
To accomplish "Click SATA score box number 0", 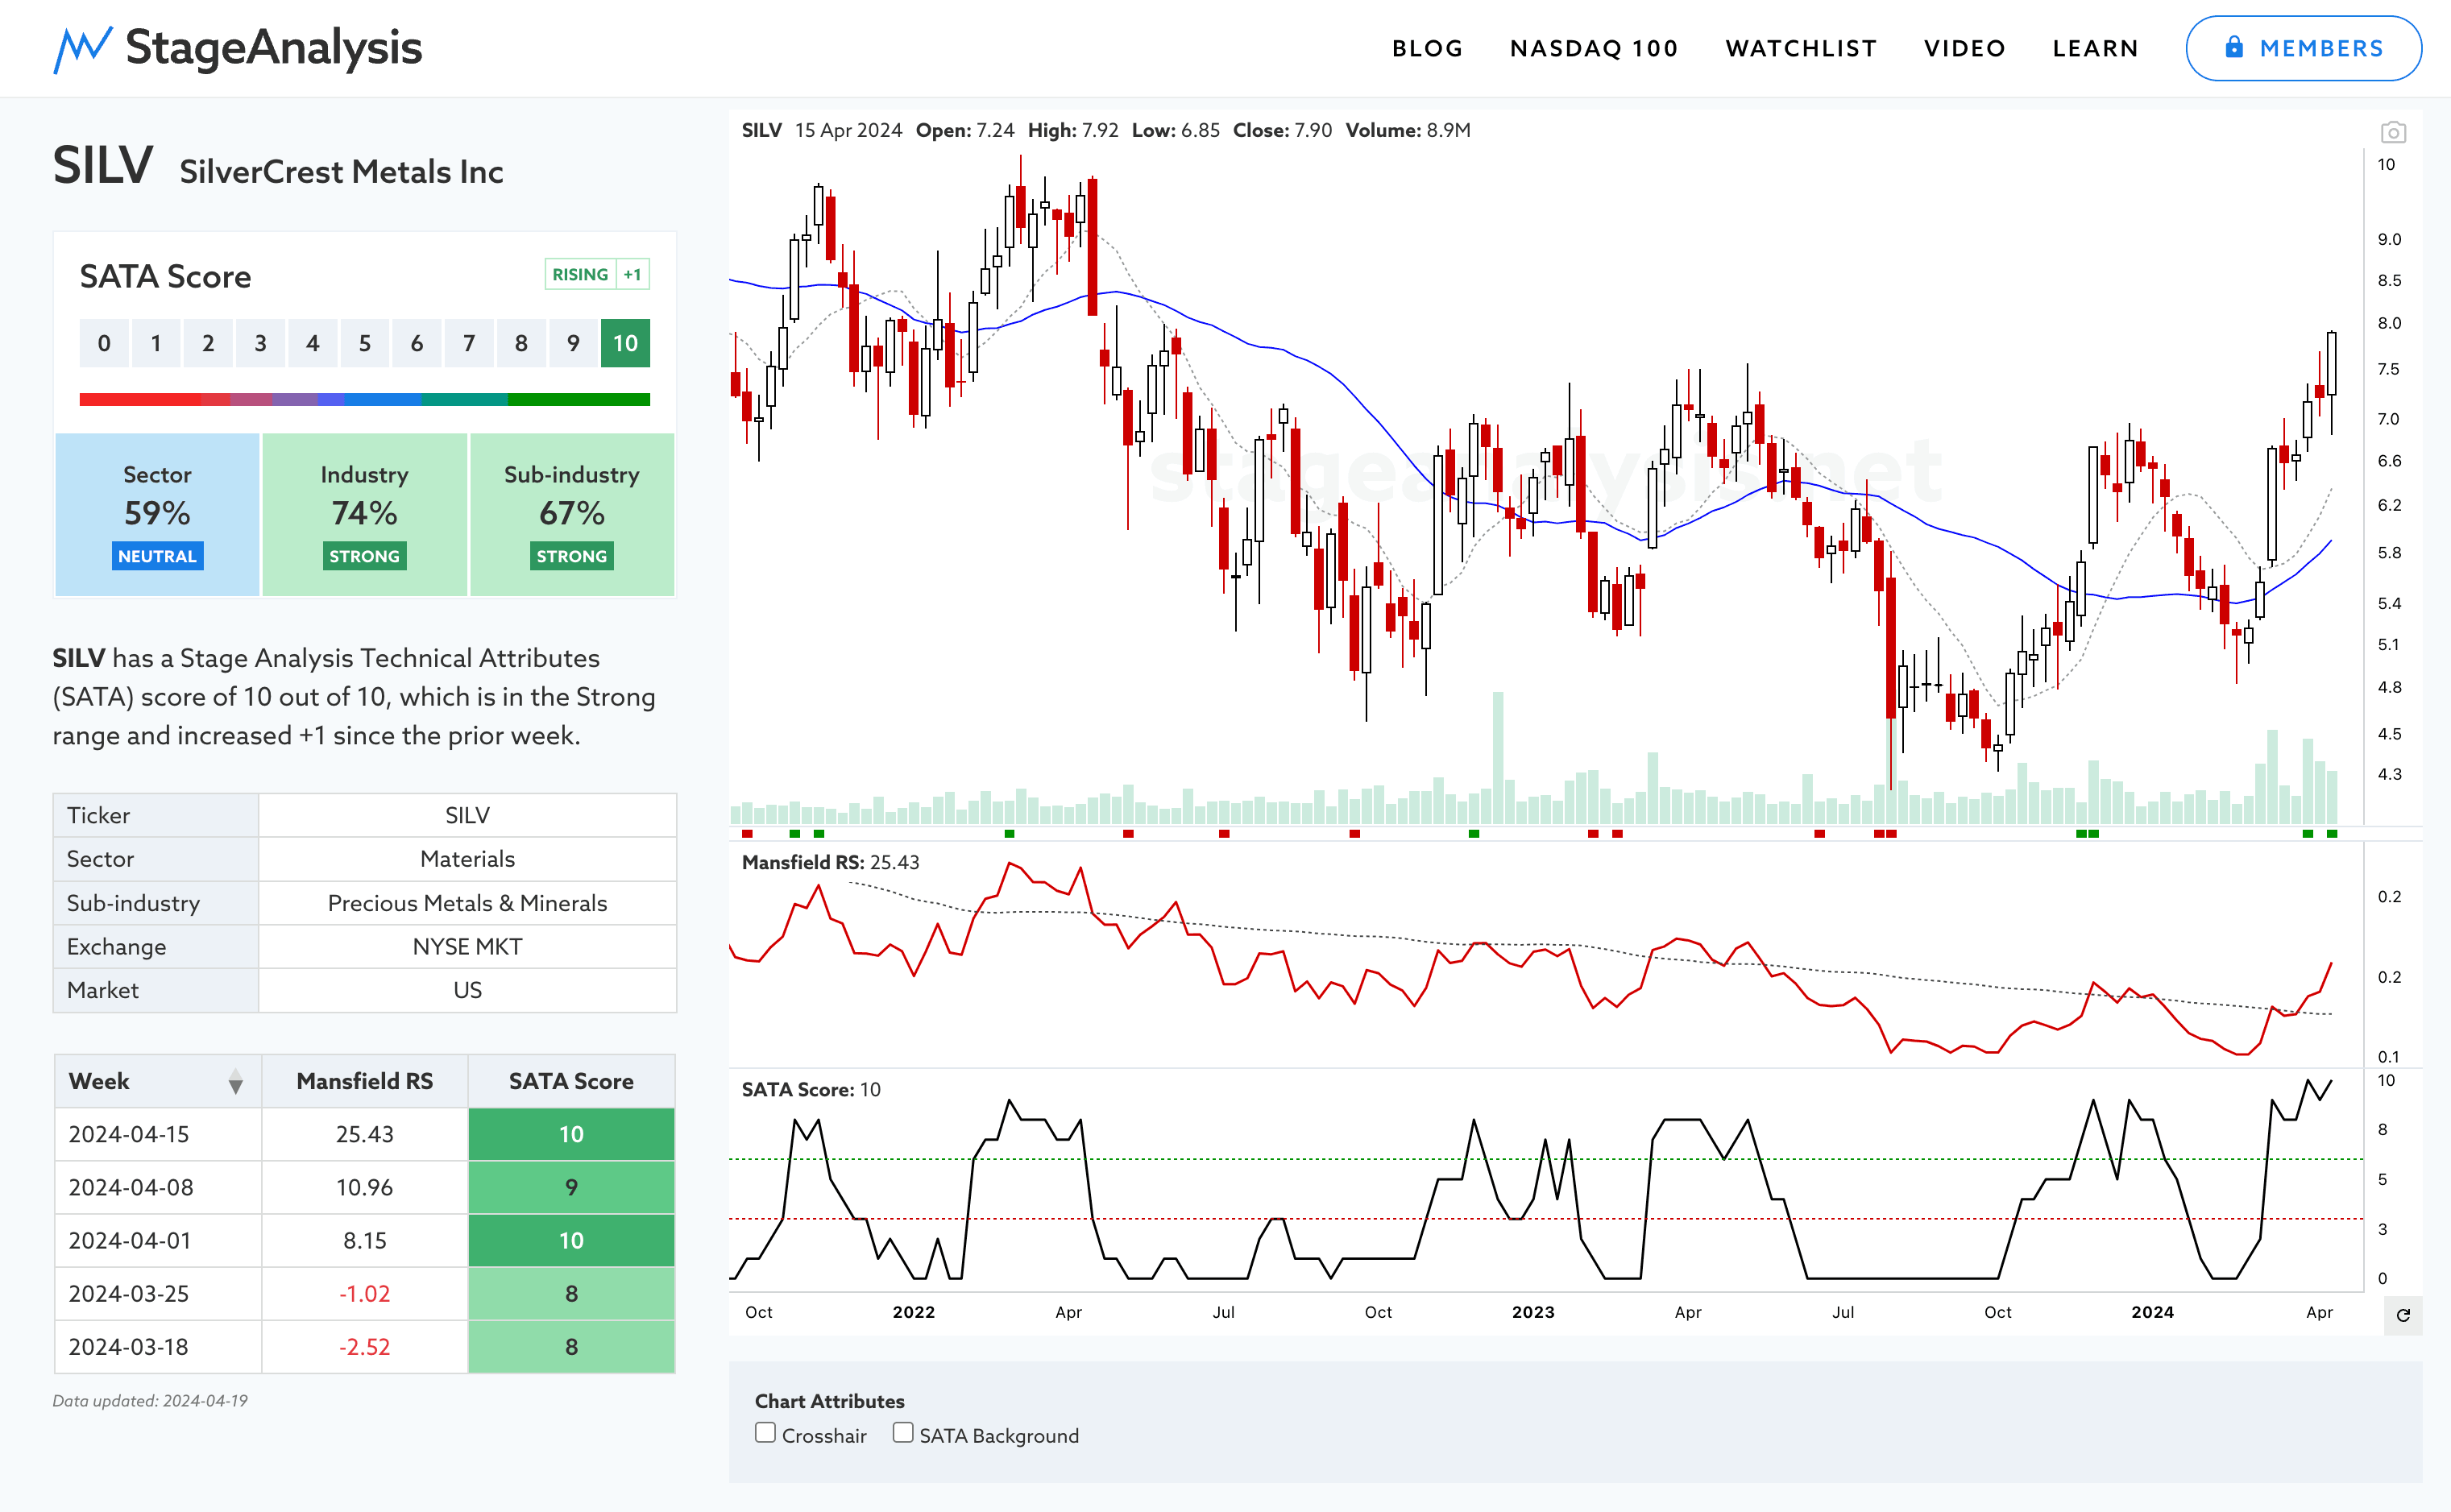I will [104, 343].
